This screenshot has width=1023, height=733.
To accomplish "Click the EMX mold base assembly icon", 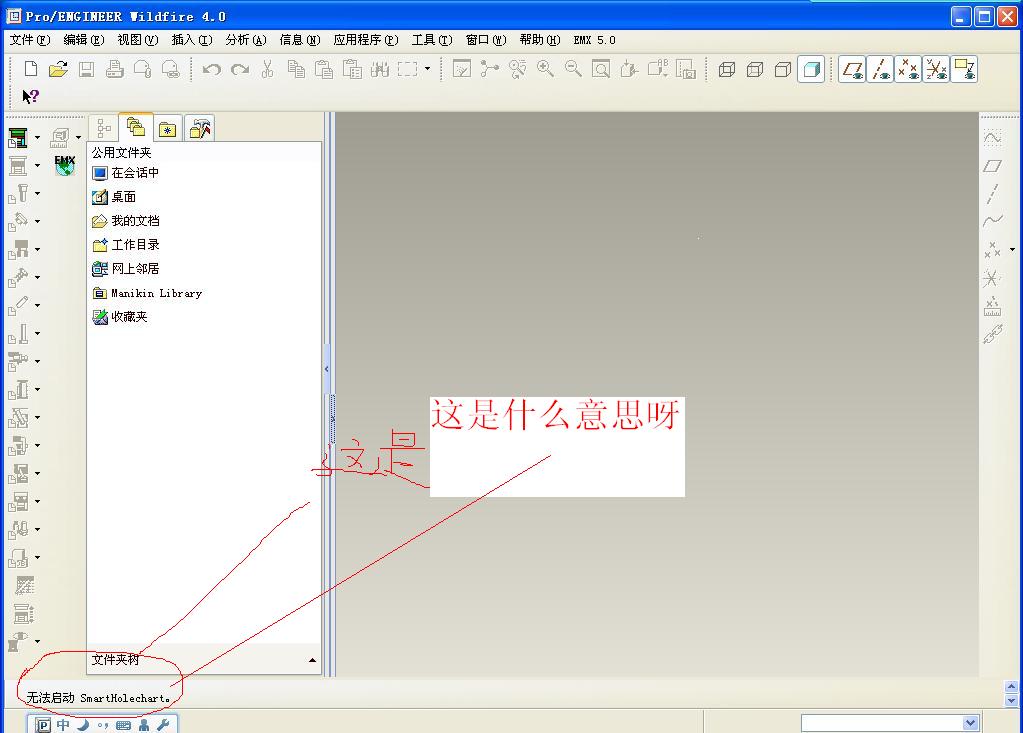I will click(x=18, y=166).
